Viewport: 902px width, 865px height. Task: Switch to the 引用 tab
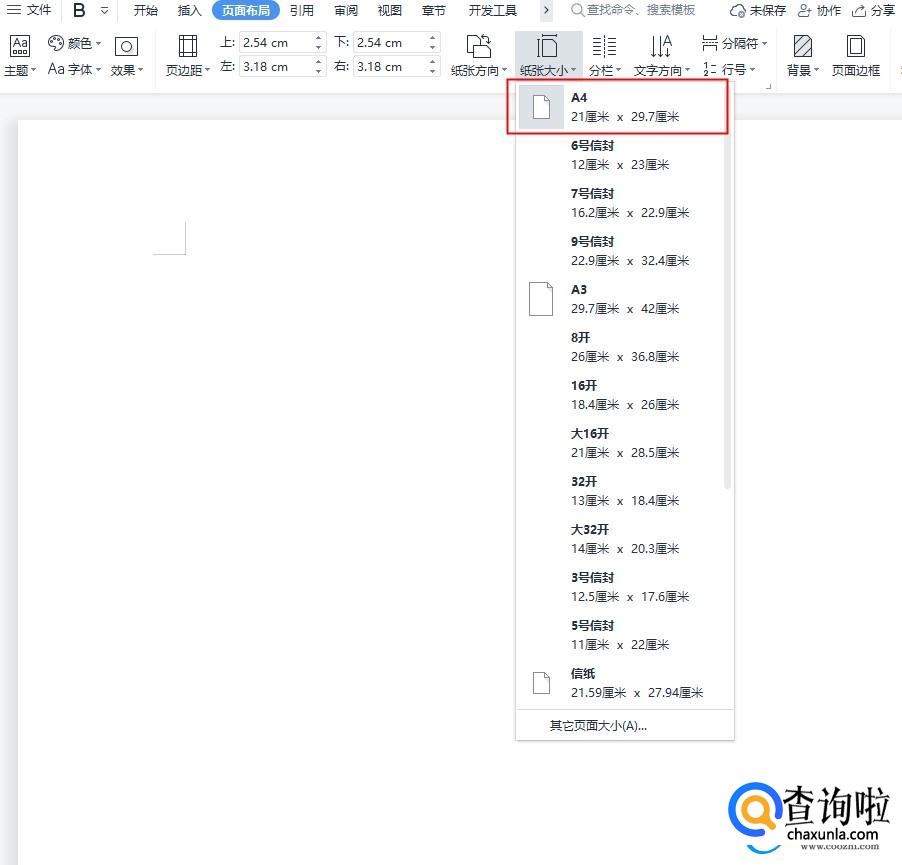(301, 10)
